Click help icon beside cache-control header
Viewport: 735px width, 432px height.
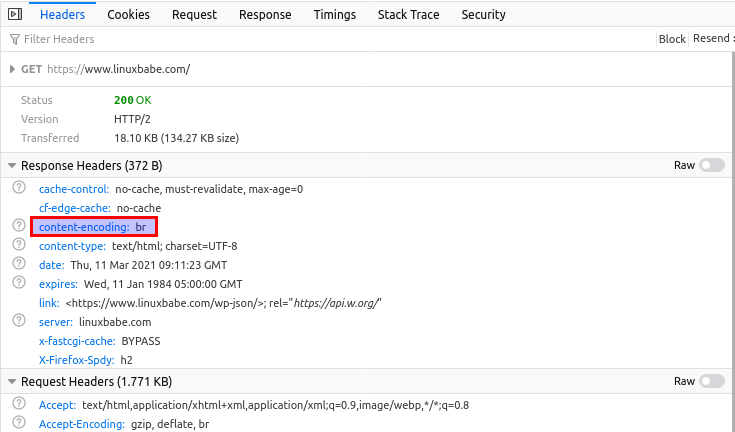pos(18,188)
